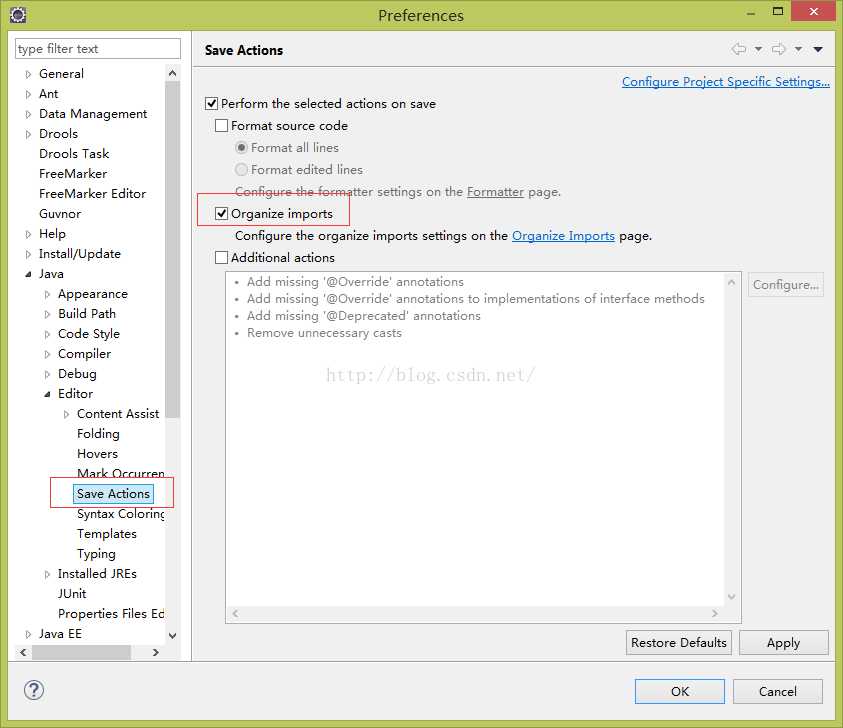
Task: Select FreeMarker Editor in the tree
Action: 92,194
